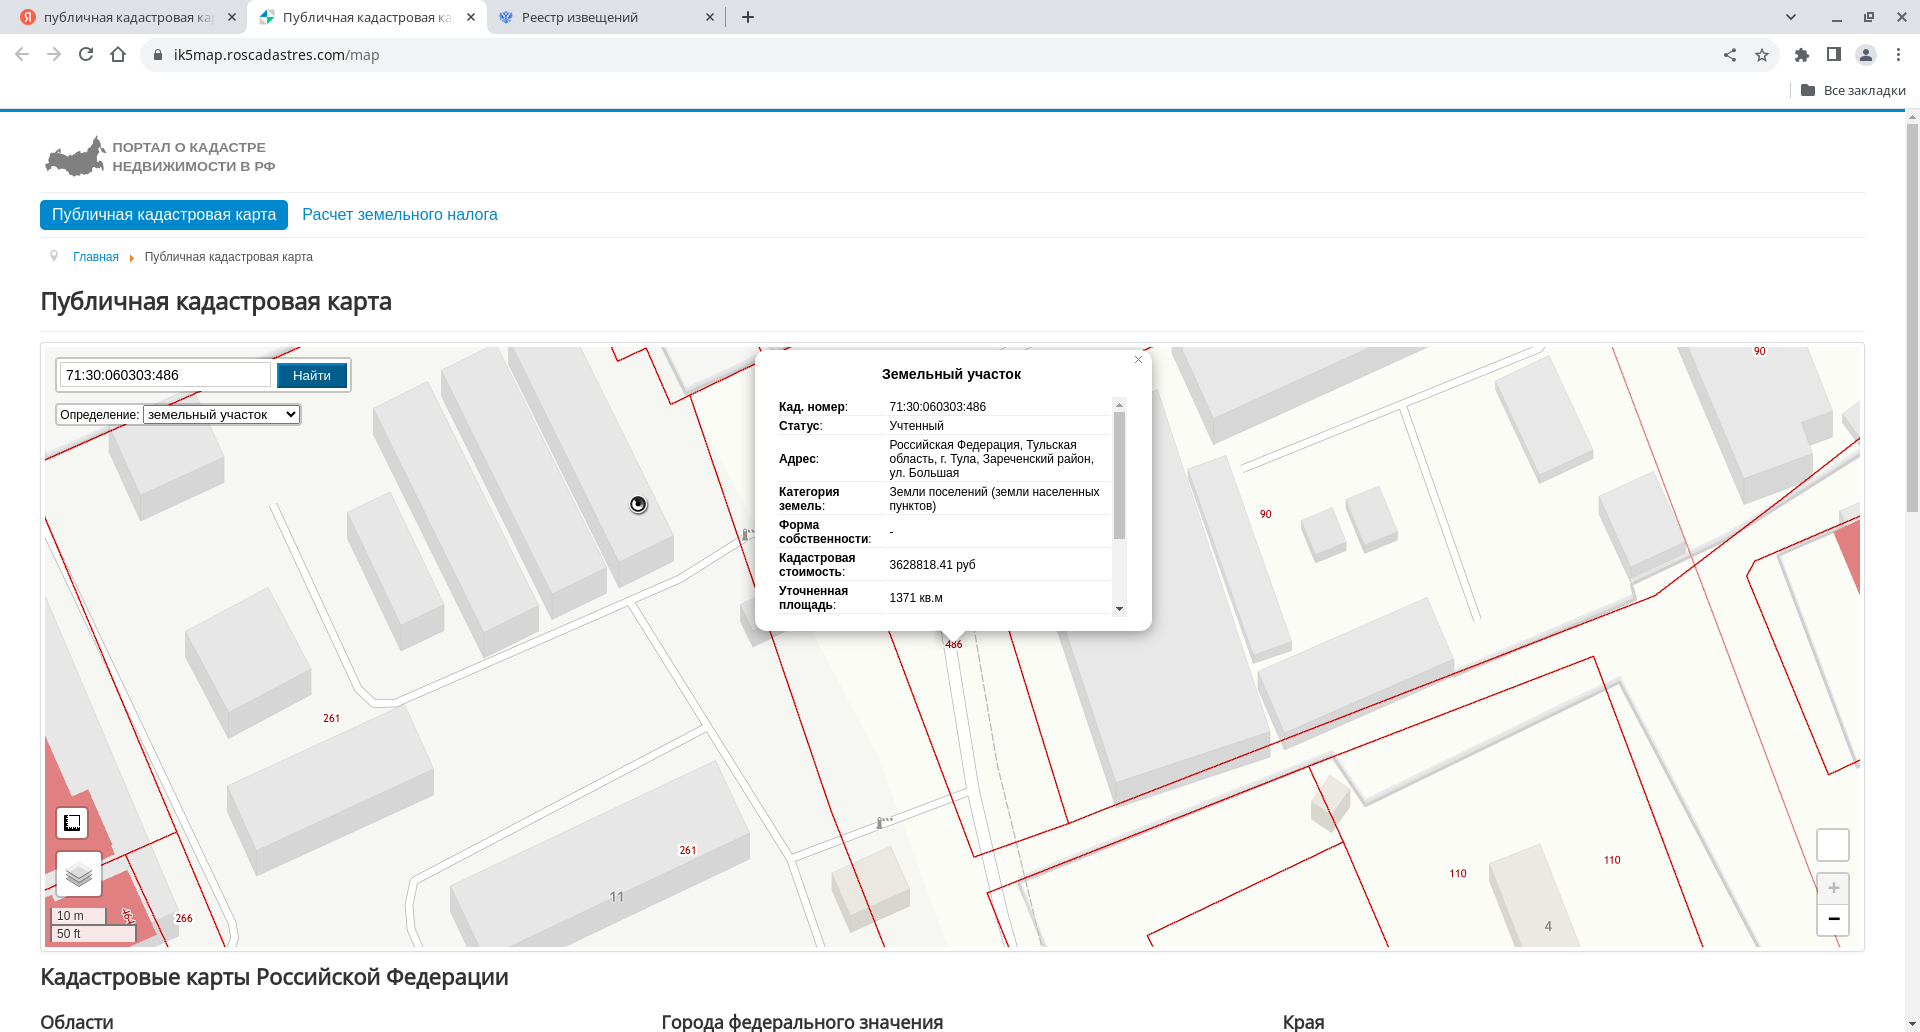The image size is (1920, 1032).
Task: Click the browser reload page icon
Action: [x=86, y=55]
